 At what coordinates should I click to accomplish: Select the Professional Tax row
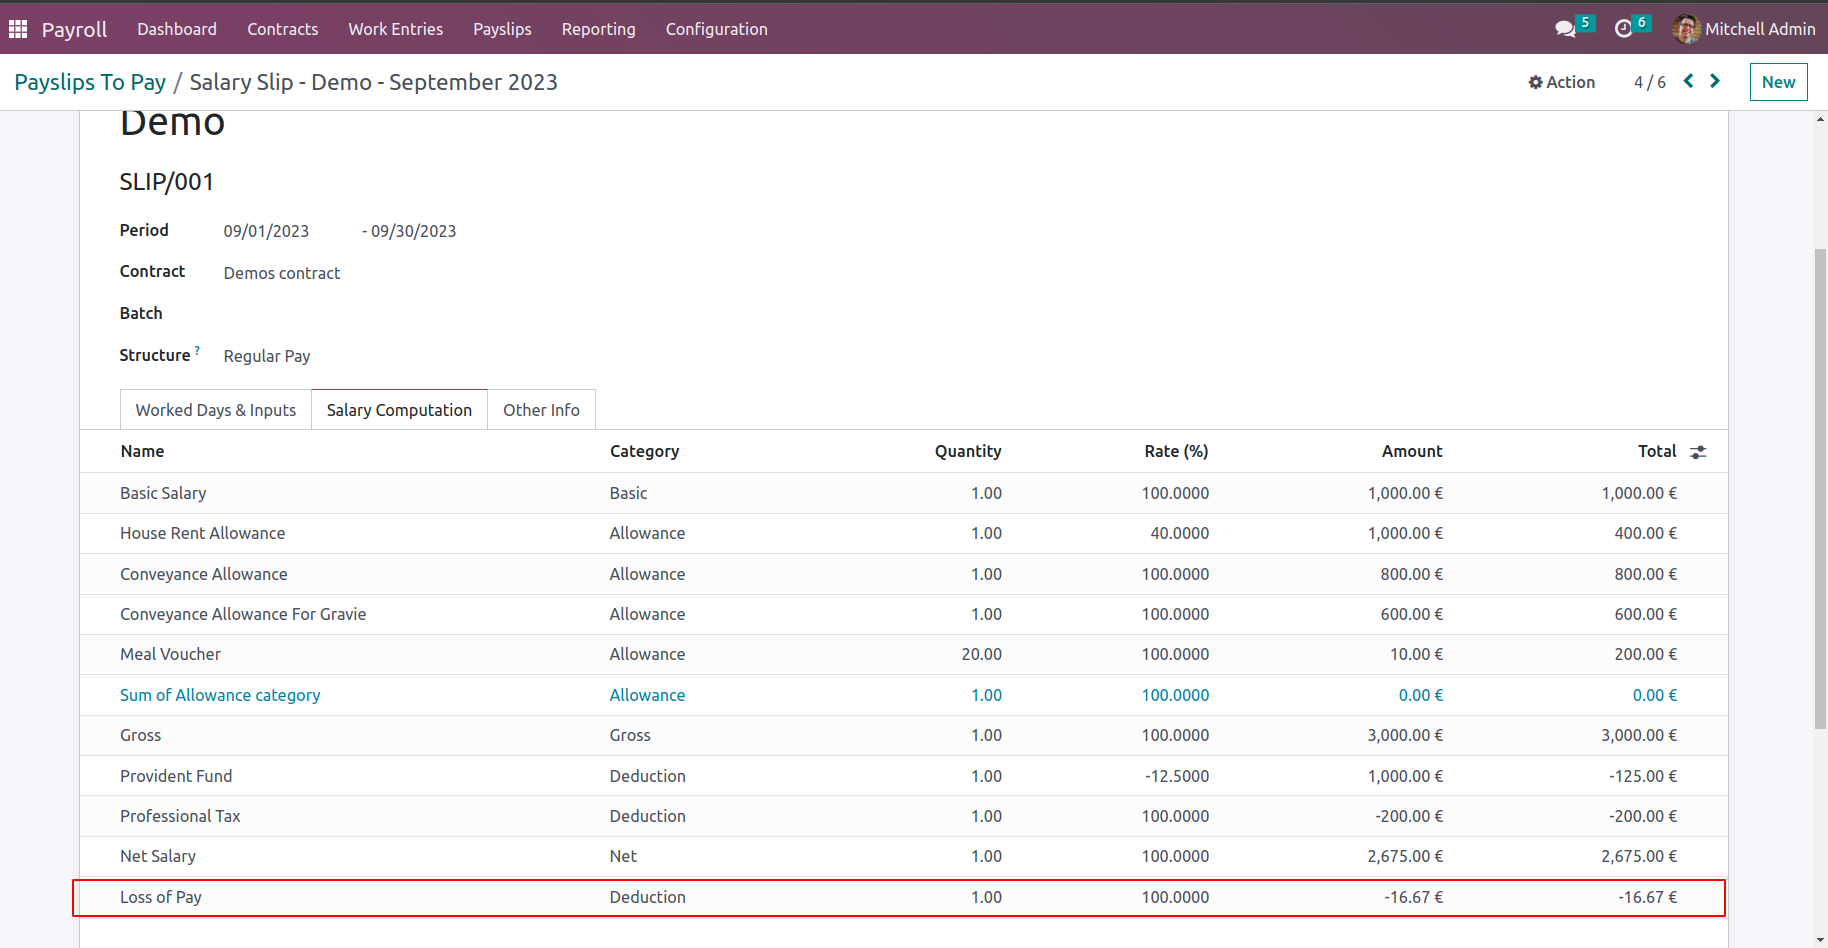coord(904,816)
